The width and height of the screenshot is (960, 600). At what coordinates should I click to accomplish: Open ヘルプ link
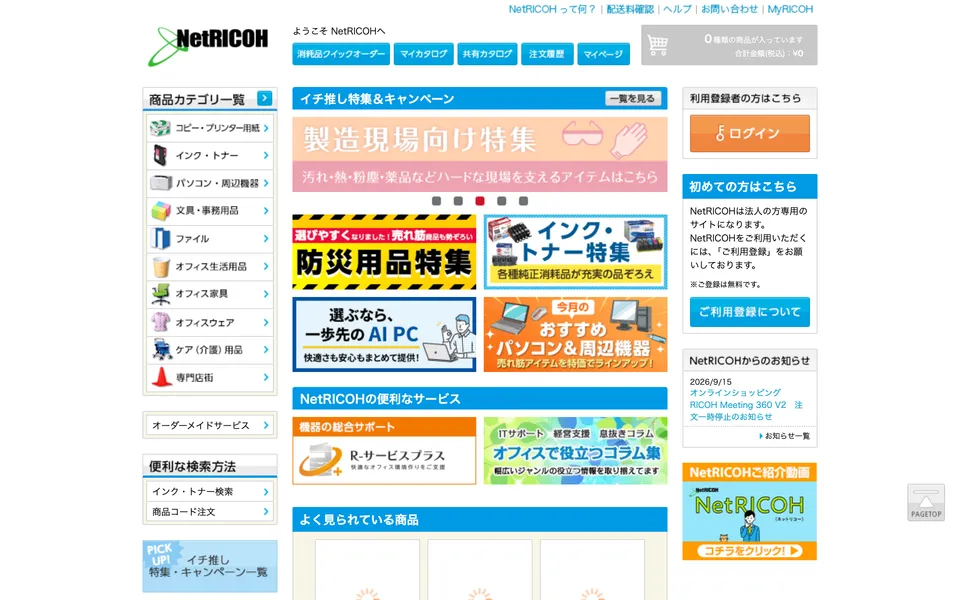pyautogui.click(x=677, y=9)
